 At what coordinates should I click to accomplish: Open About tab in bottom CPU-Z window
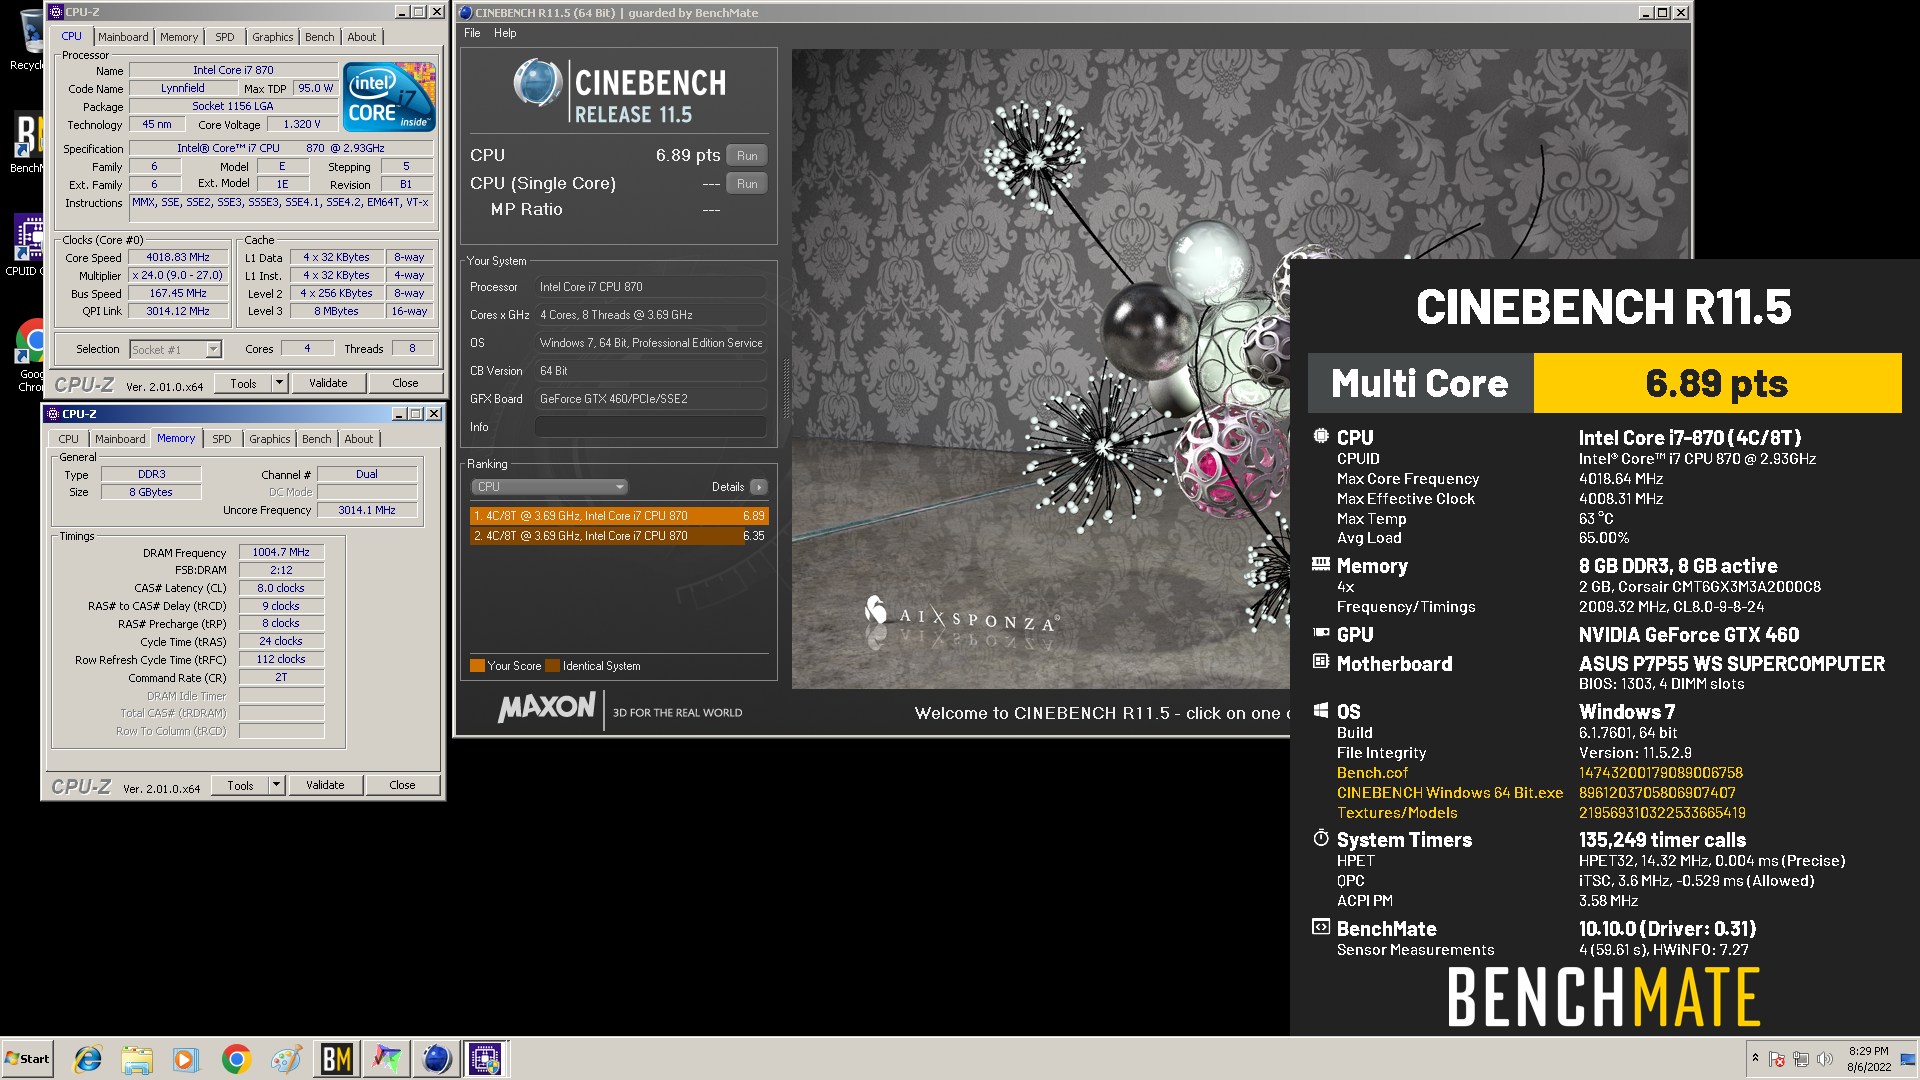point(359,439)
